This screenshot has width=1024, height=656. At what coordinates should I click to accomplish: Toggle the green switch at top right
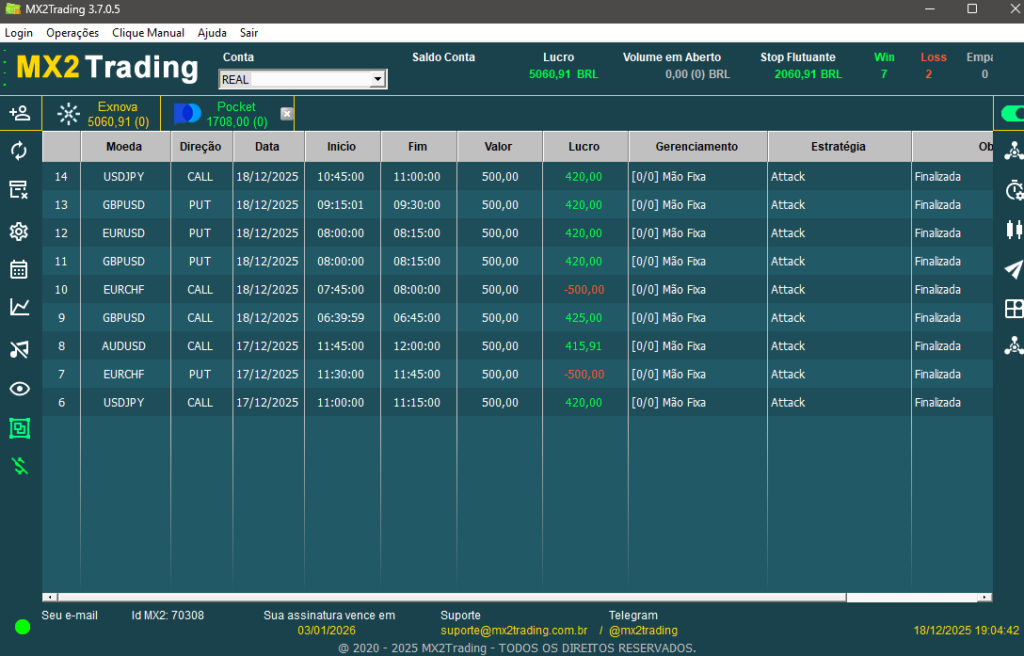(x=1012, y=114)
